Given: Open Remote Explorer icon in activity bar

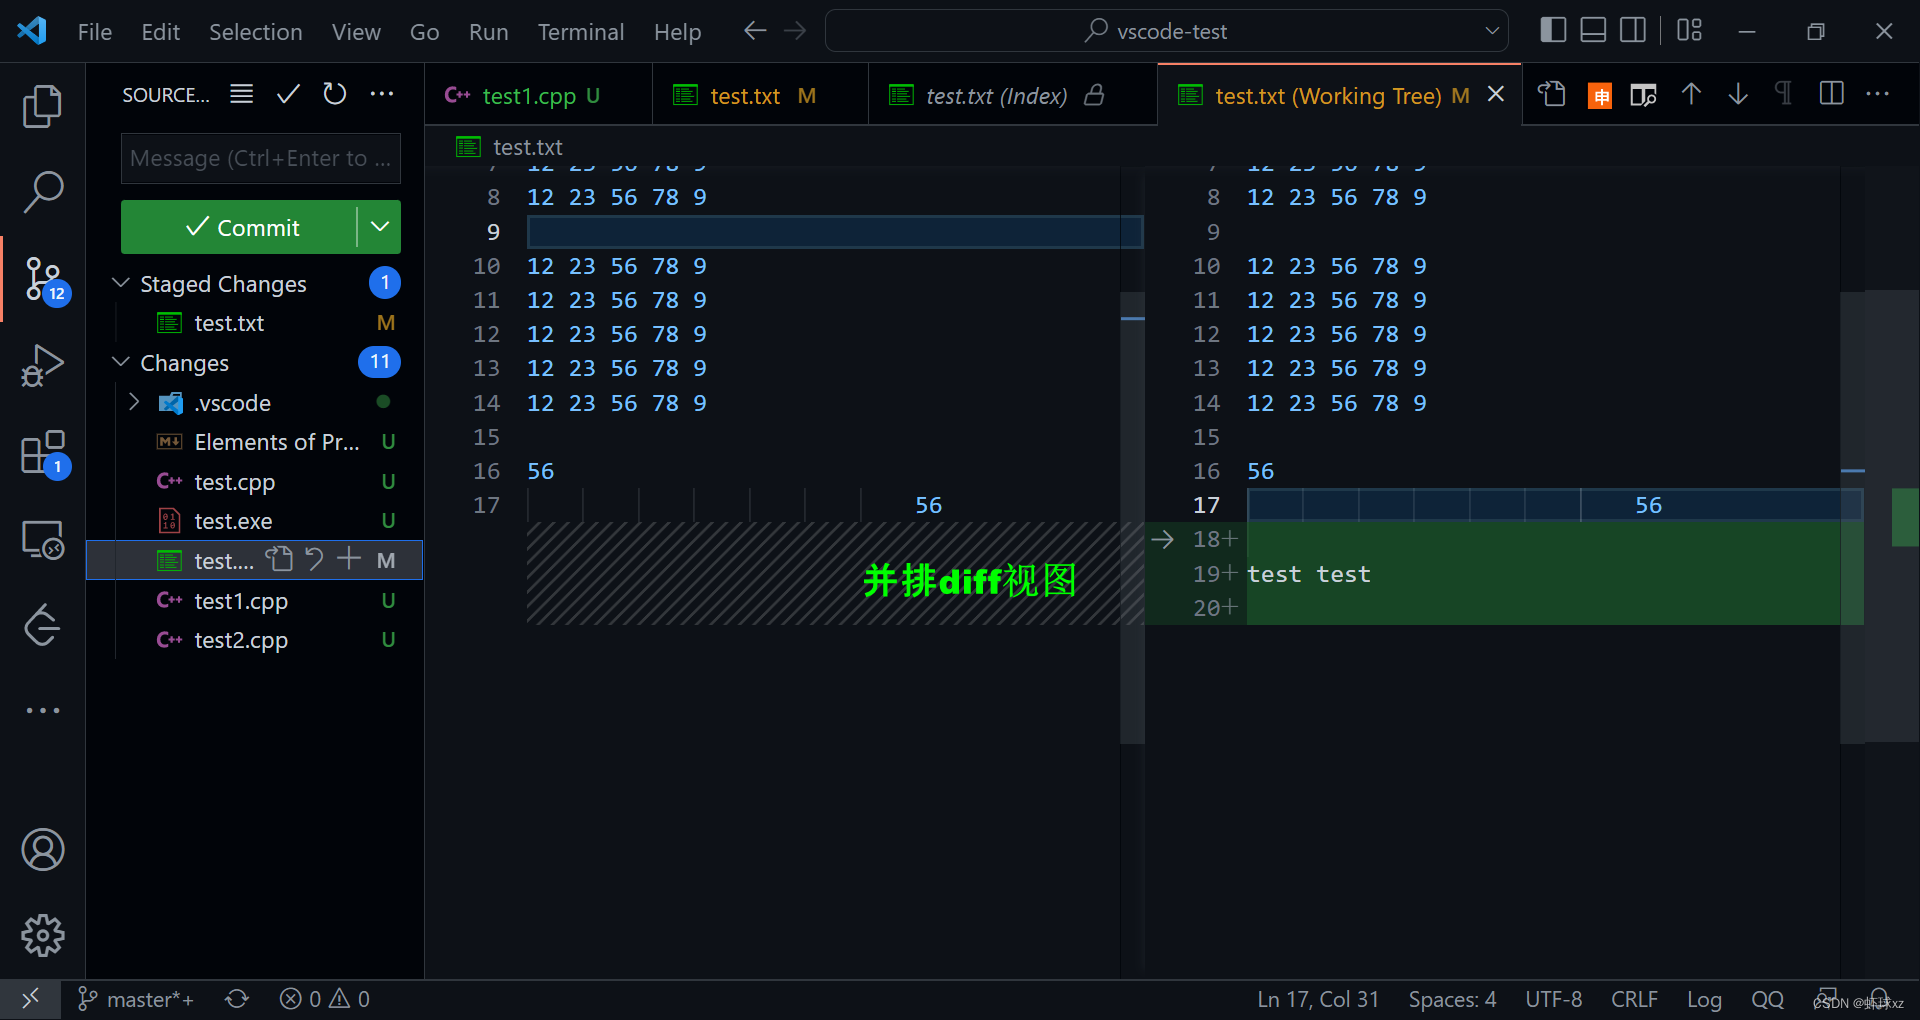Looking at the screenshot, I should point(42,540).
